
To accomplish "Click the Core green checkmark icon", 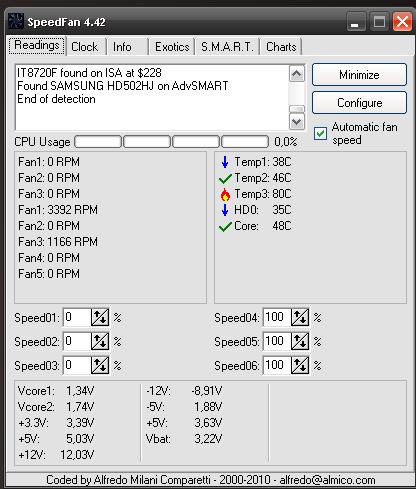I will 225,227.
